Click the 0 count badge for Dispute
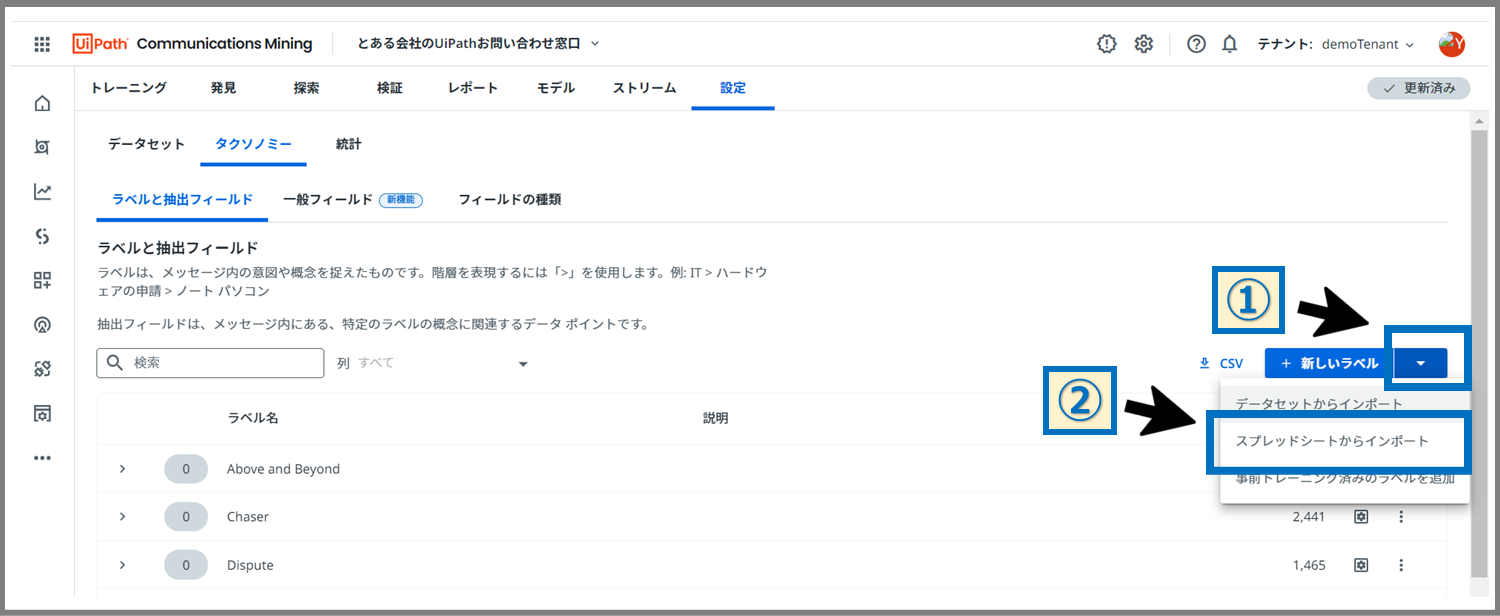Screen dimensions: 1500x616 (x=186, y=565)
